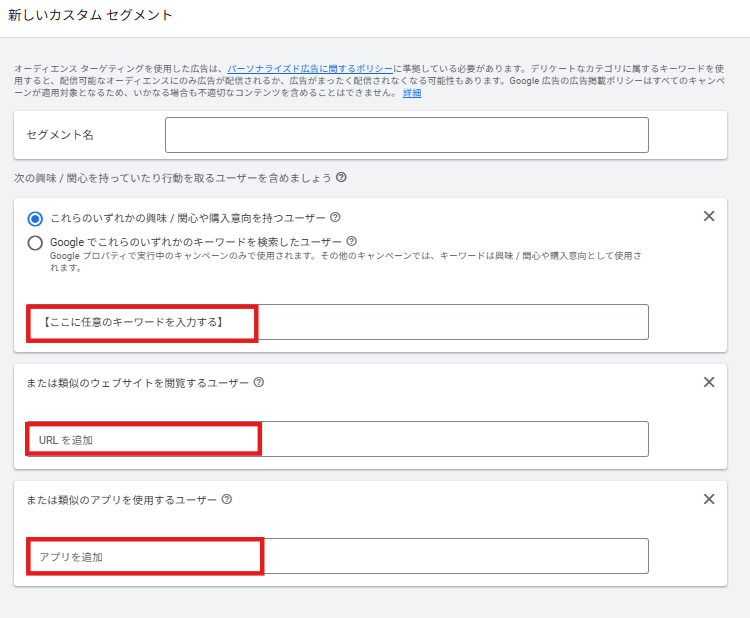The image size is (750, 618).
Task: Click the 新しいカスタム セグメント title
Action: [x=90, y=15]
